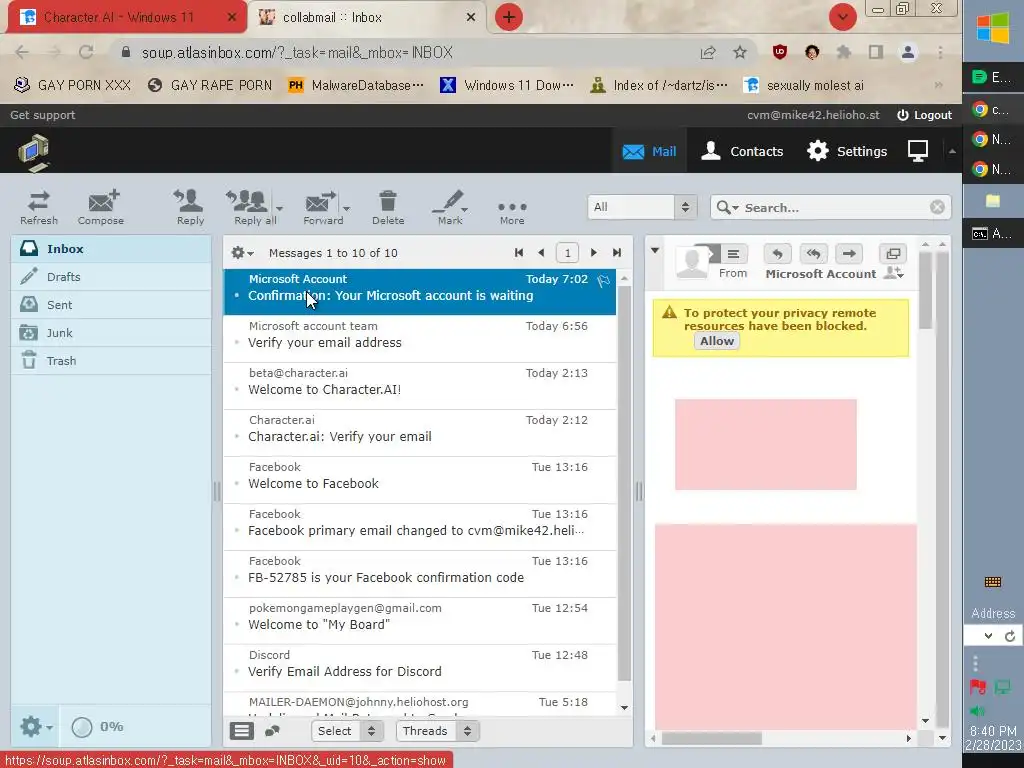Open folder actions gear menu
1024x768 pixels.
(36, 726)
